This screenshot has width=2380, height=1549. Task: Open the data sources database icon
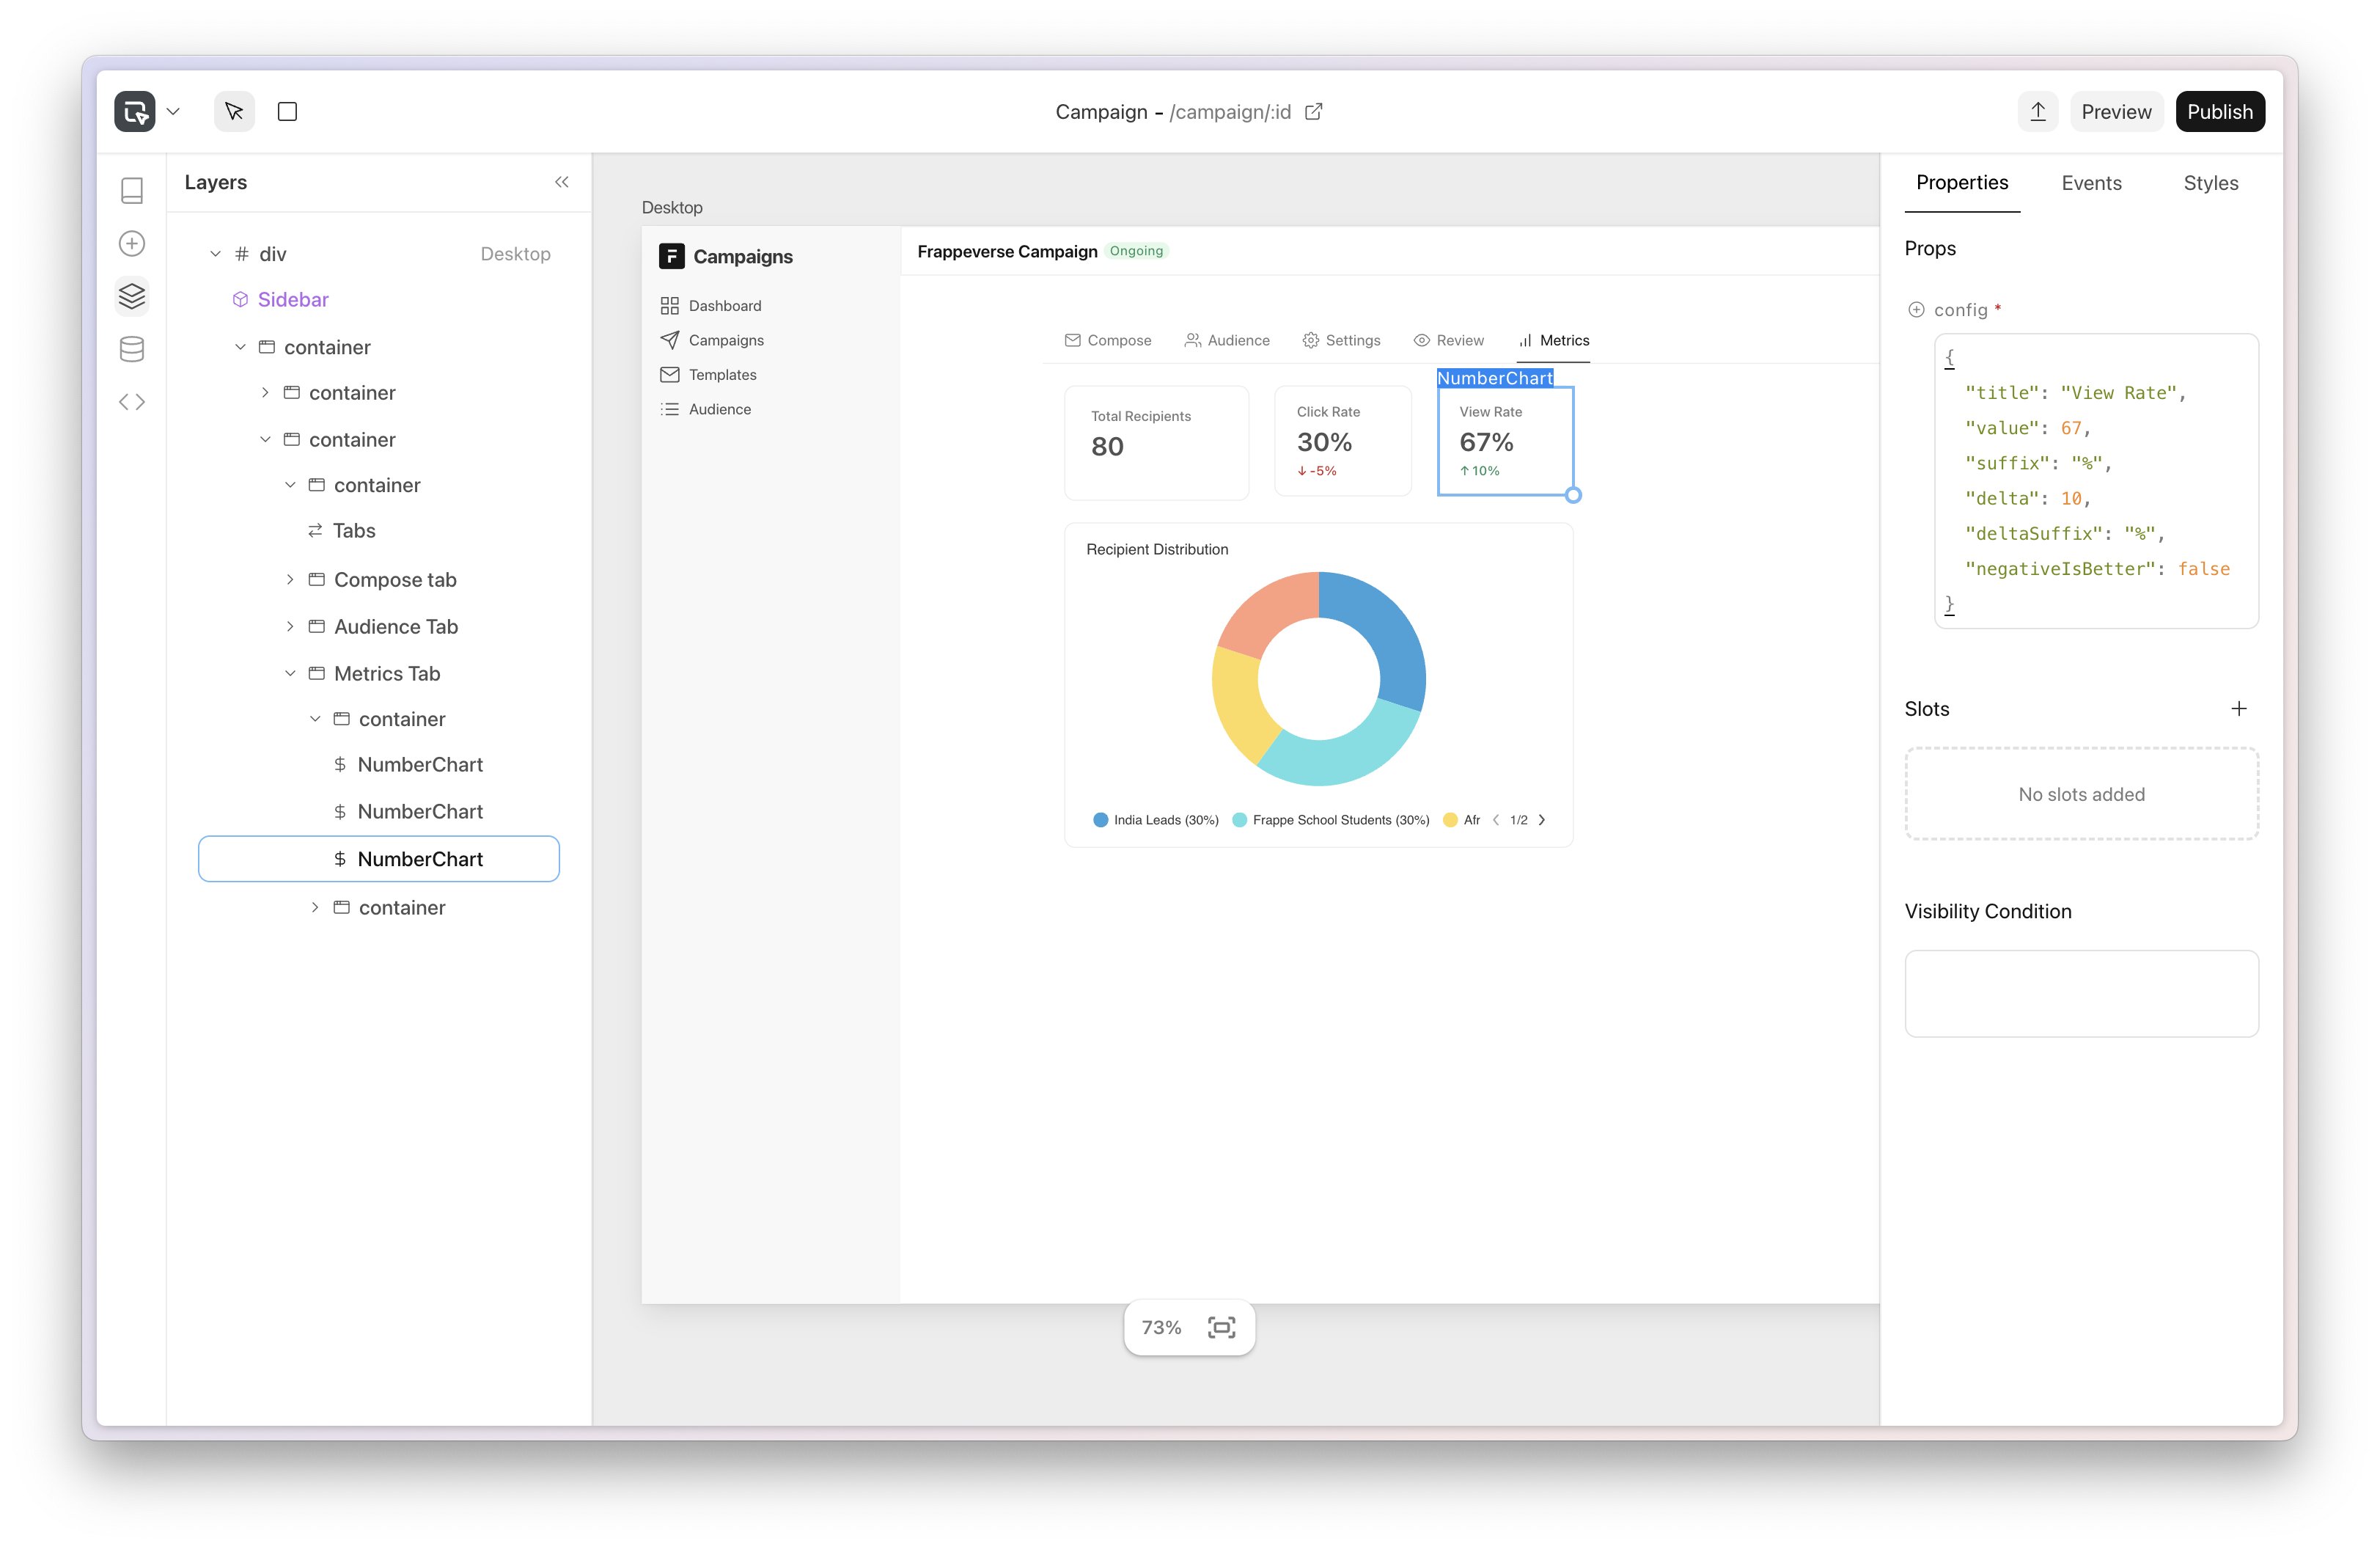point(132,349)
